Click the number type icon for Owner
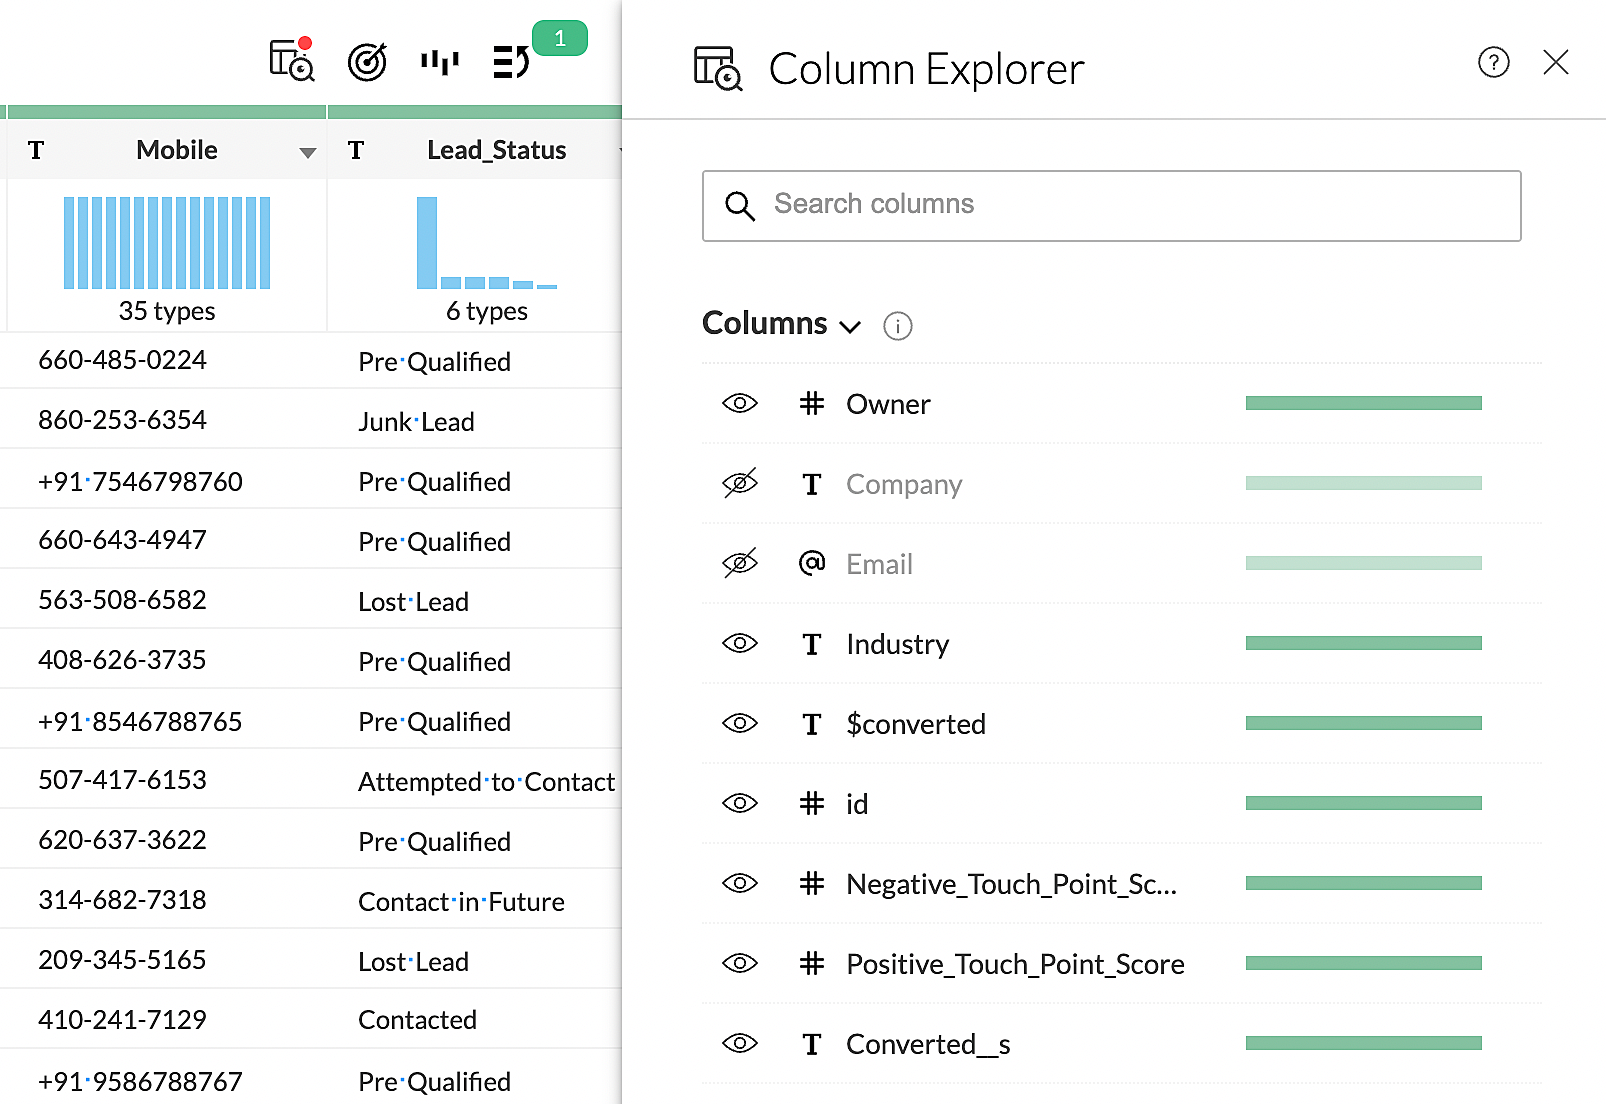 click(811, 404)
